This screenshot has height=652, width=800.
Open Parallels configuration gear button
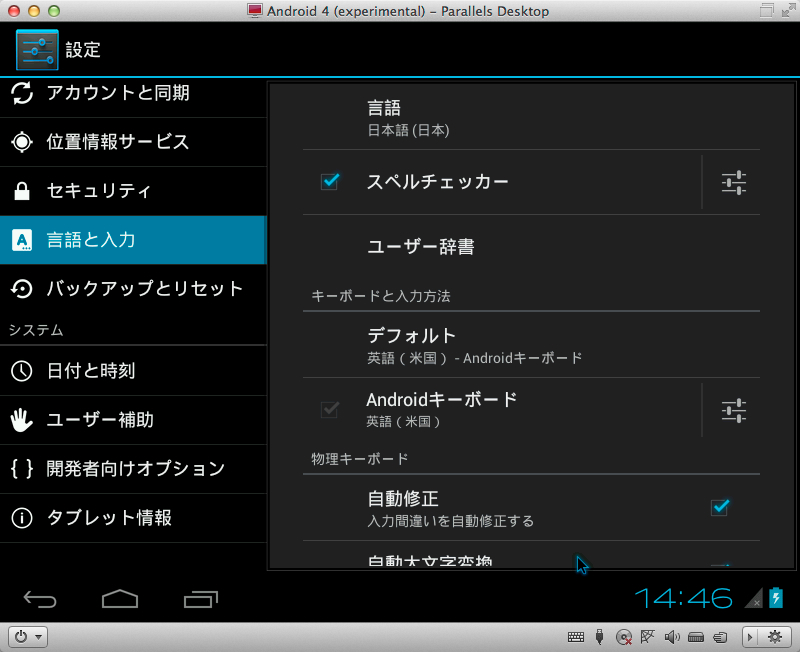click(x=775, y=637)
